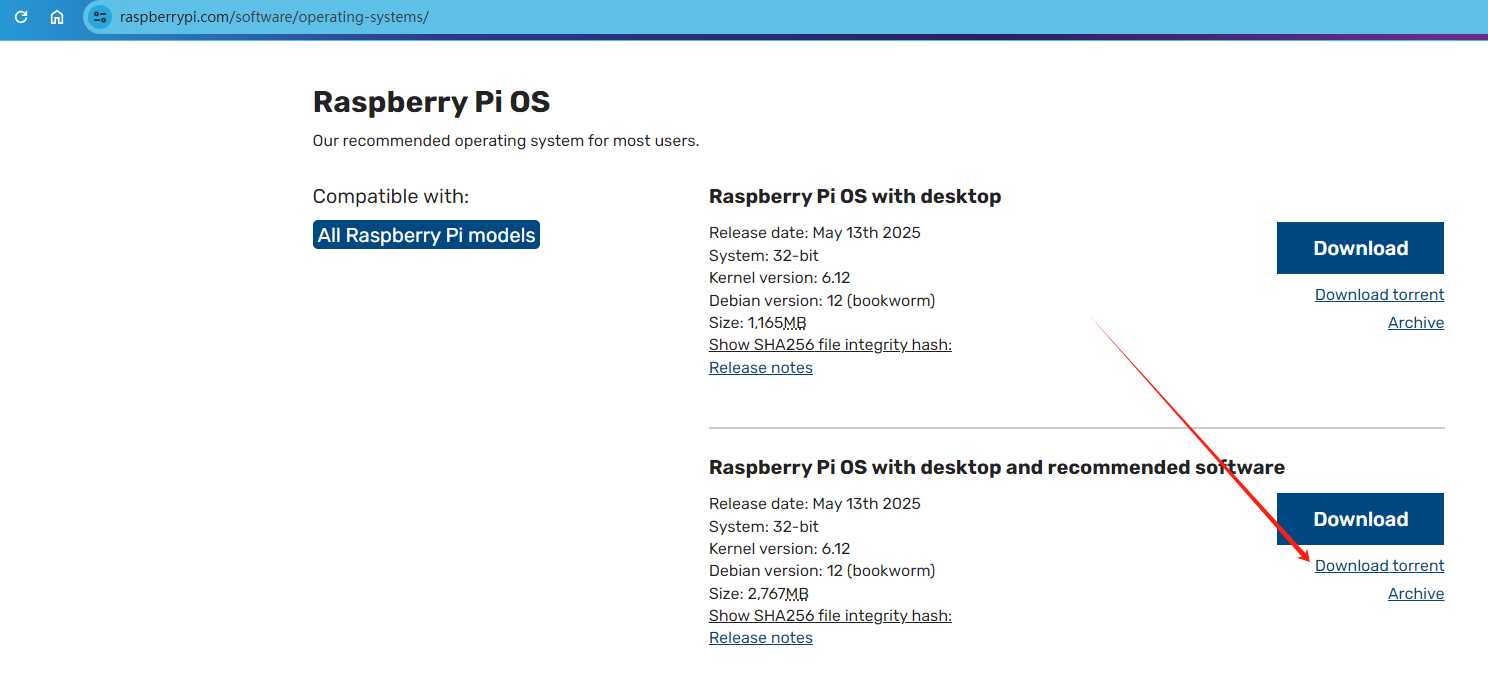Open Archive link for the 1,165MB desktop image
The image size is (1488, 695).
1416,322
